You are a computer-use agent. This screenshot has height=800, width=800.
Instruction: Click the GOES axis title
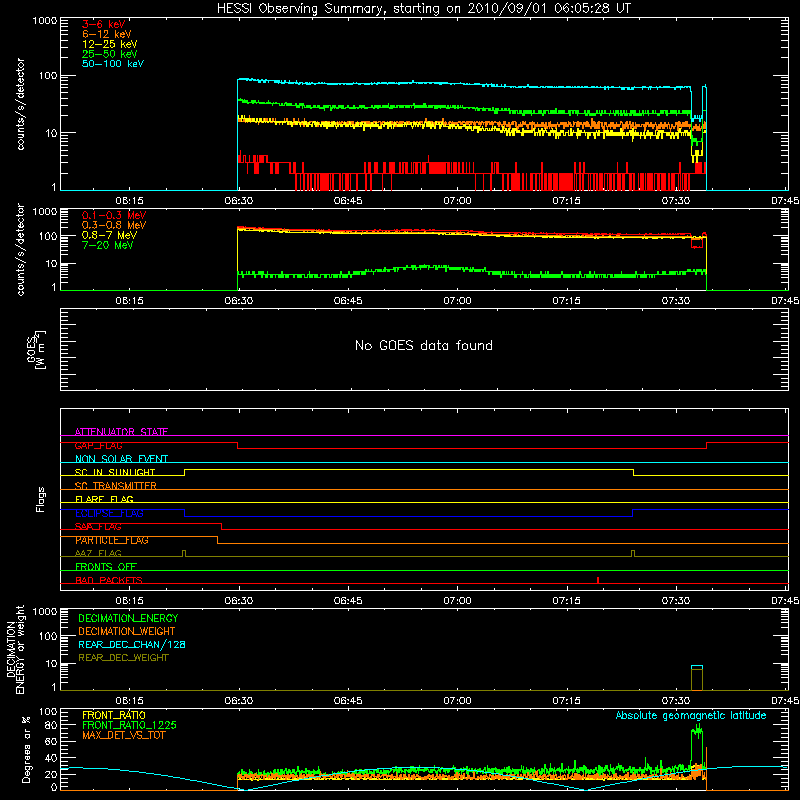pos(36,350)
